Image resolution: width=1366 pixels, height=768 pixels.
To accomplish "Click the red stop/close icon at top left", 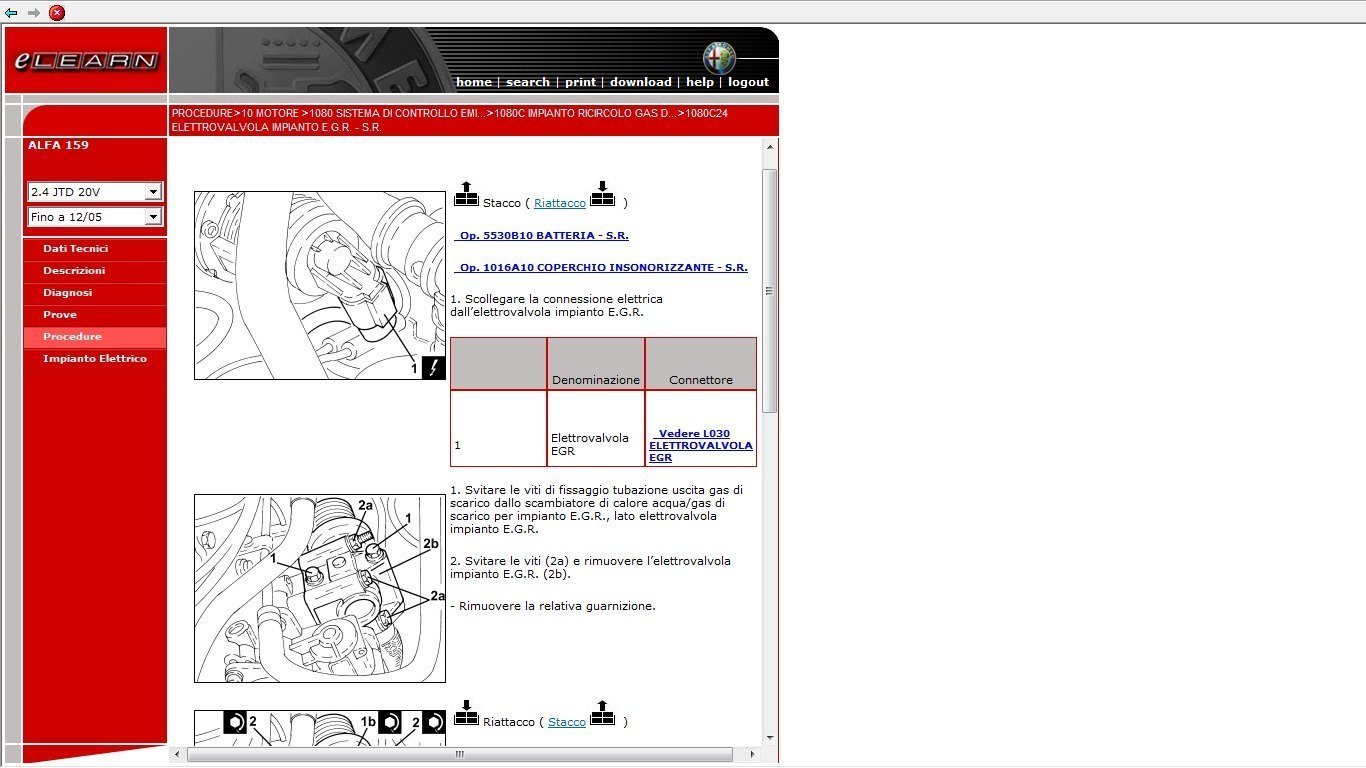I will (57, 13).
